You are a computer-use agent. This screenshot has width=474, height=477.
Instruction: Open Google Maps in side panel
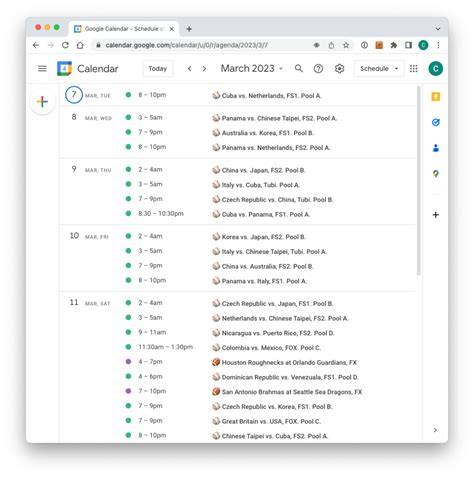pyautogui.click(x=436, y=174)
